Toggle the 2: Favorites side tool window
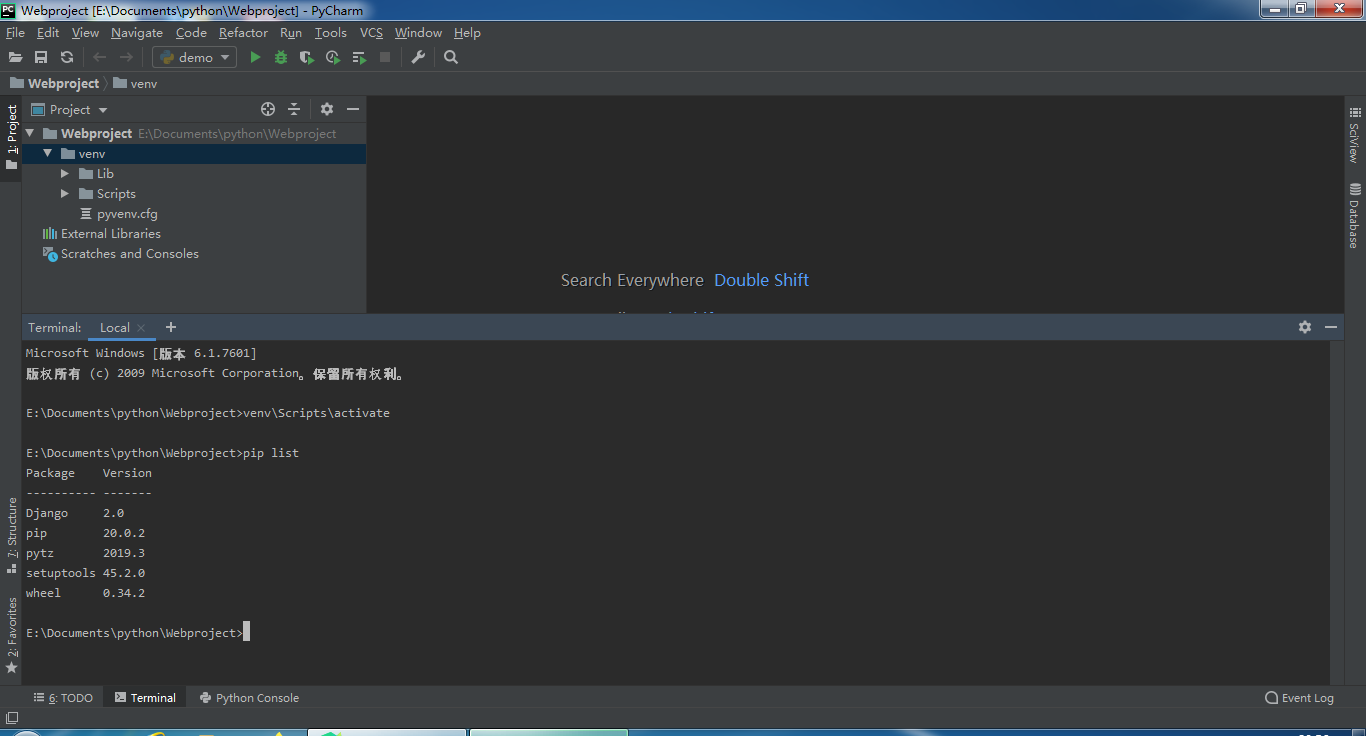This screenshot has height=736, width=1366. (11, 635)
